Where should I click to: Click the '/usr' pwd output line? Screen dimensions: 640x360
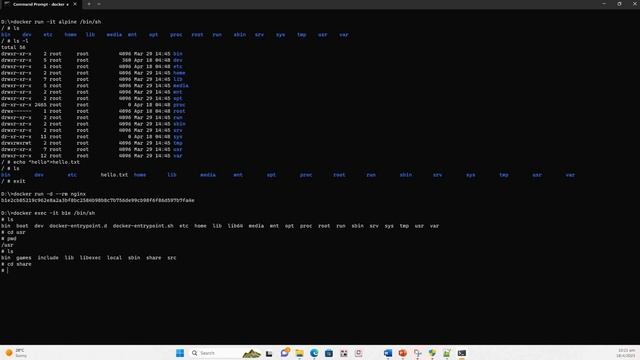coord(7,245)
